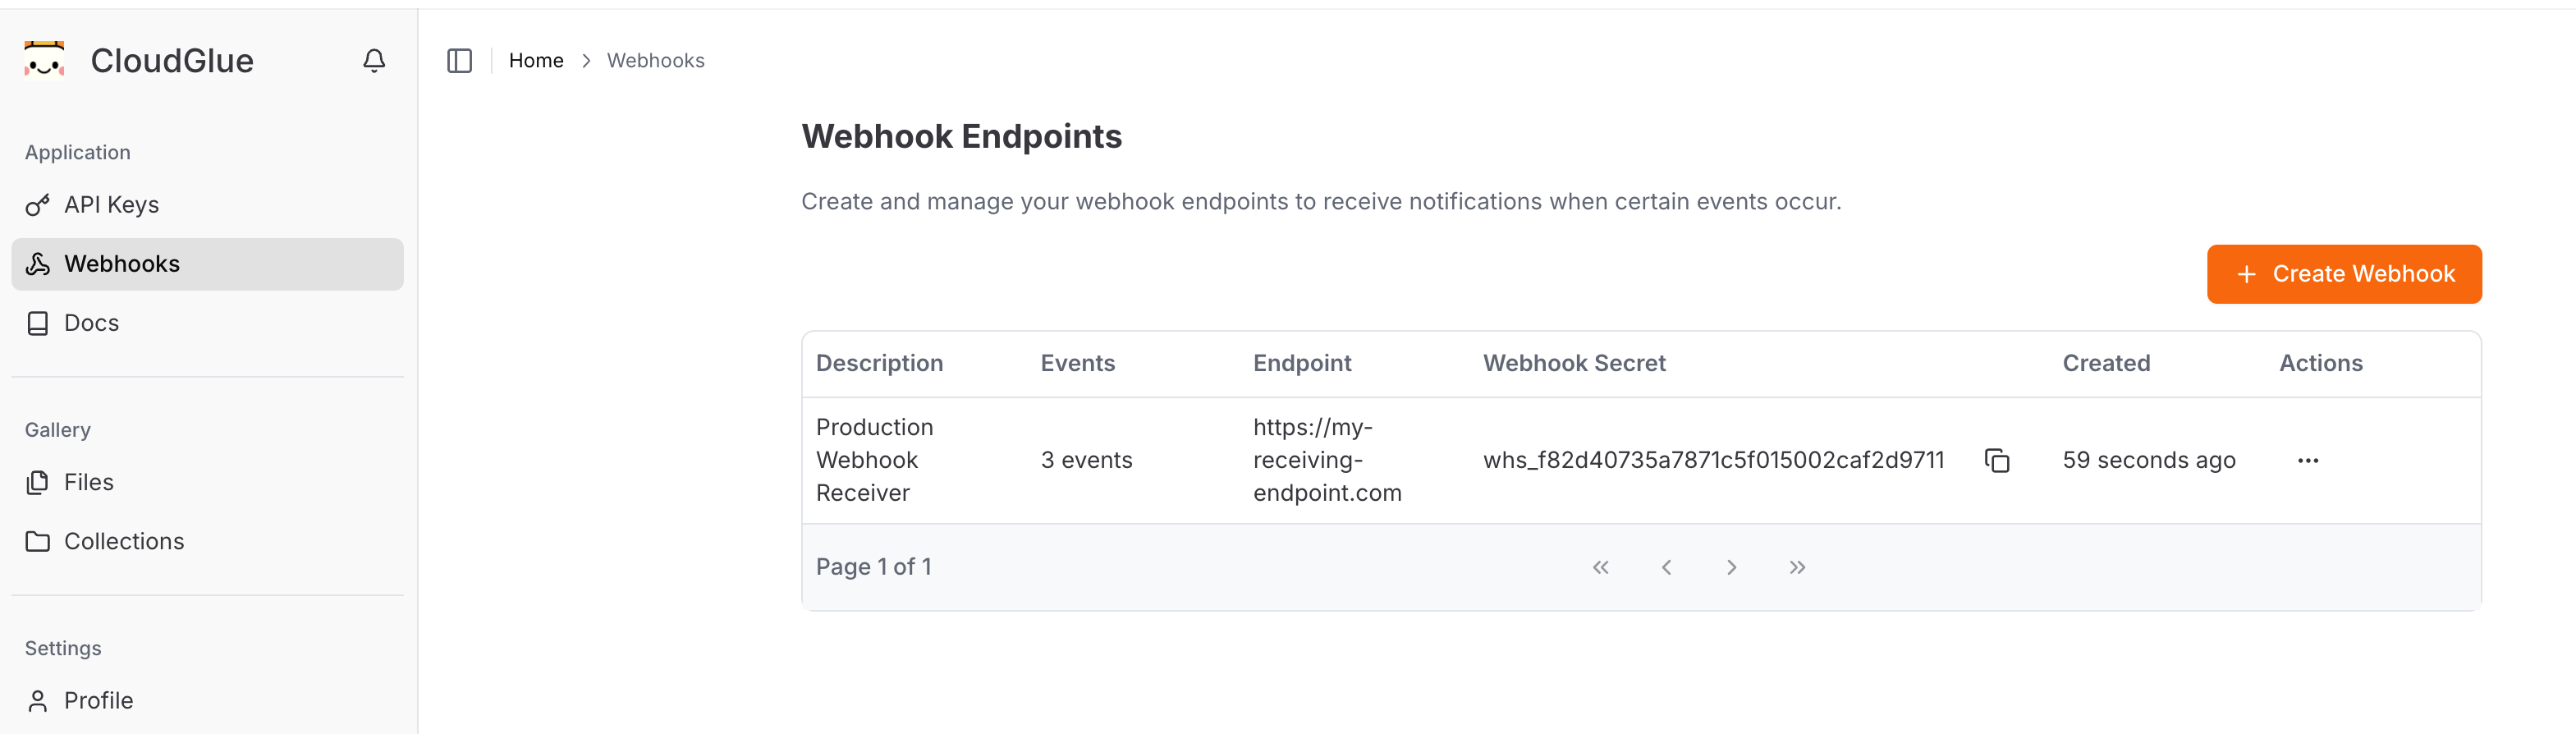Open API Keys in sidebar
Image resolution: width=2576 pixels, height=734 pixels.
tap(207, 205)
